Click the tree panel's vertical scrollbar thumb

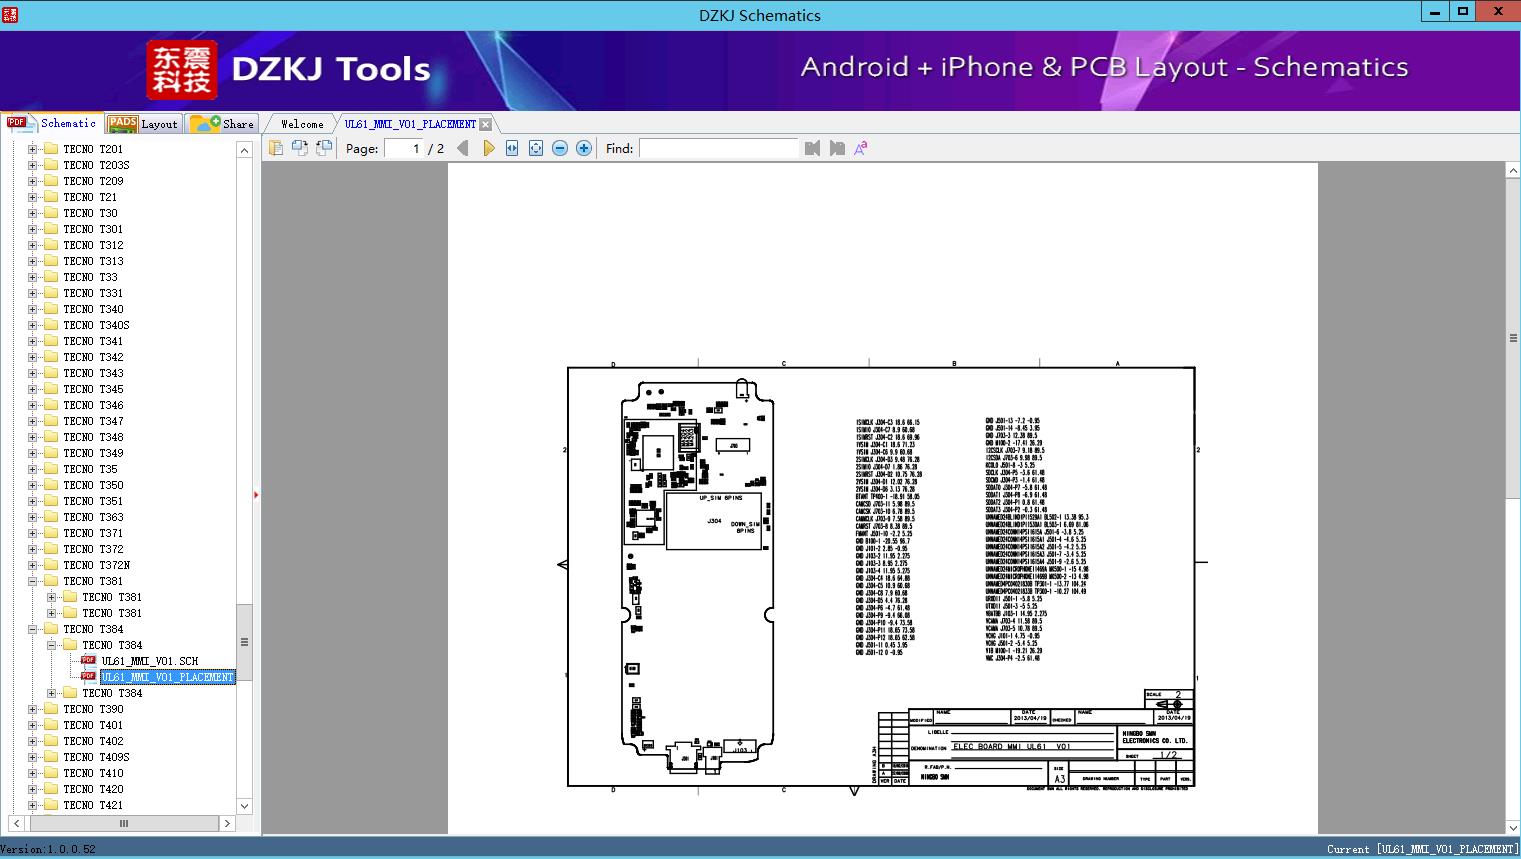[244, 642]
